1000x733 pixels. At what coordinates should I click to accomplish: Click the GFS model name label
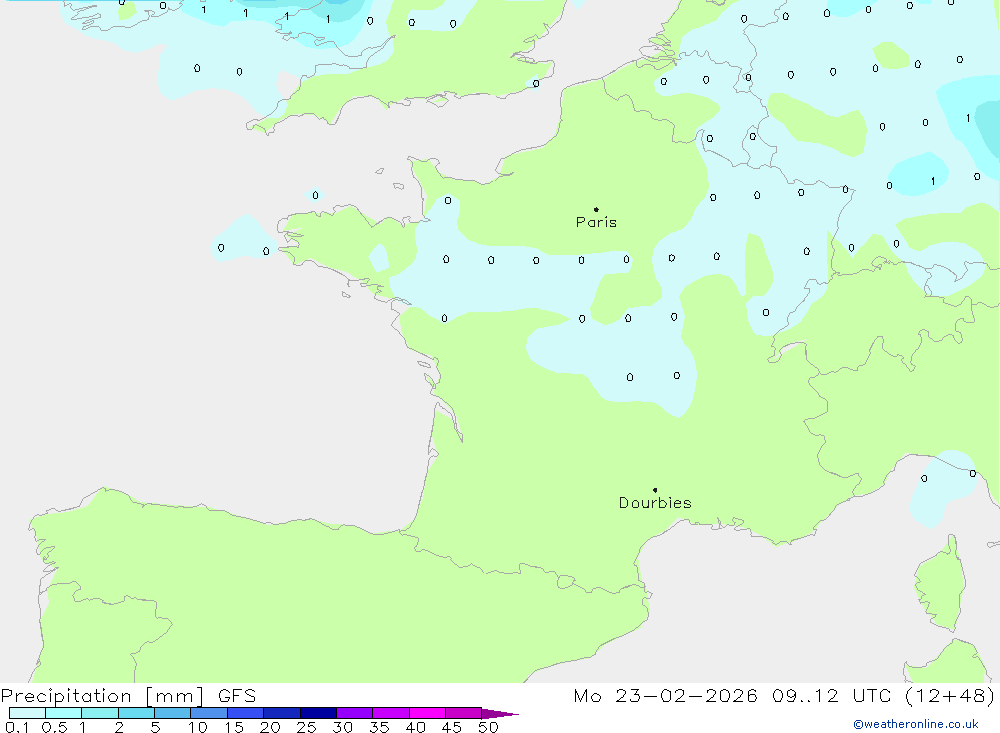(x=237, y=696)
